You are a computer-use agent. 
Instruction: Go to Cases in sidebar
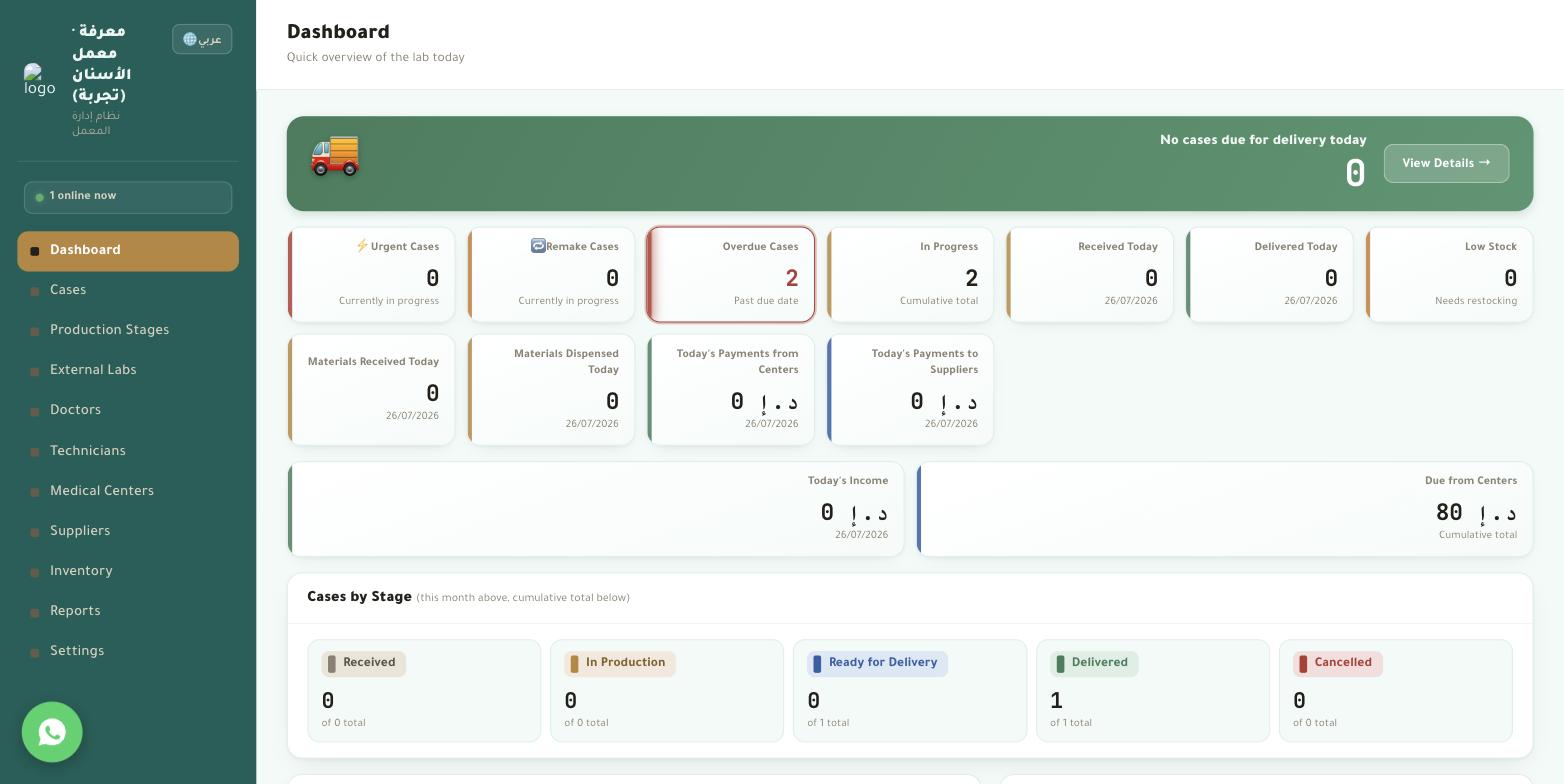pyautogui.click(x=128, y=291)
